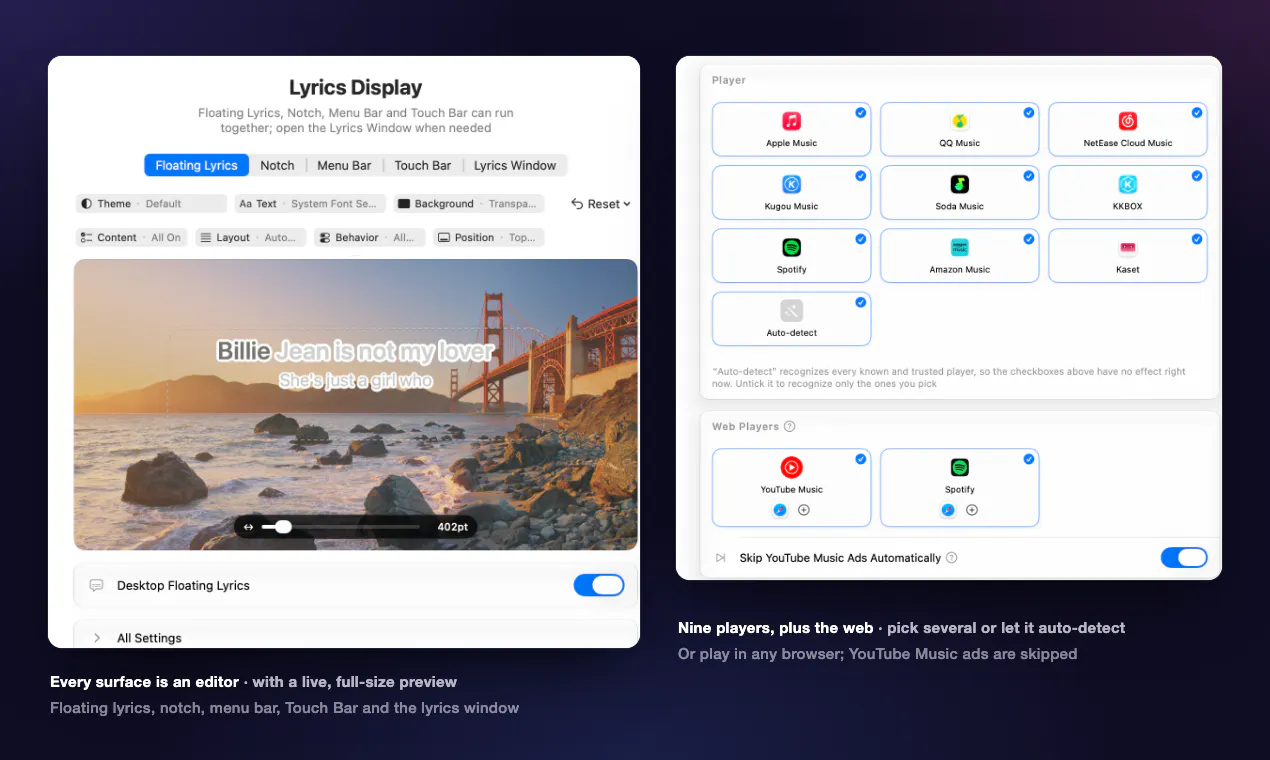Viewport: 1270px width, 760px height.
Task: Open the Position dropdown
Action: click(x=488, y=238)
